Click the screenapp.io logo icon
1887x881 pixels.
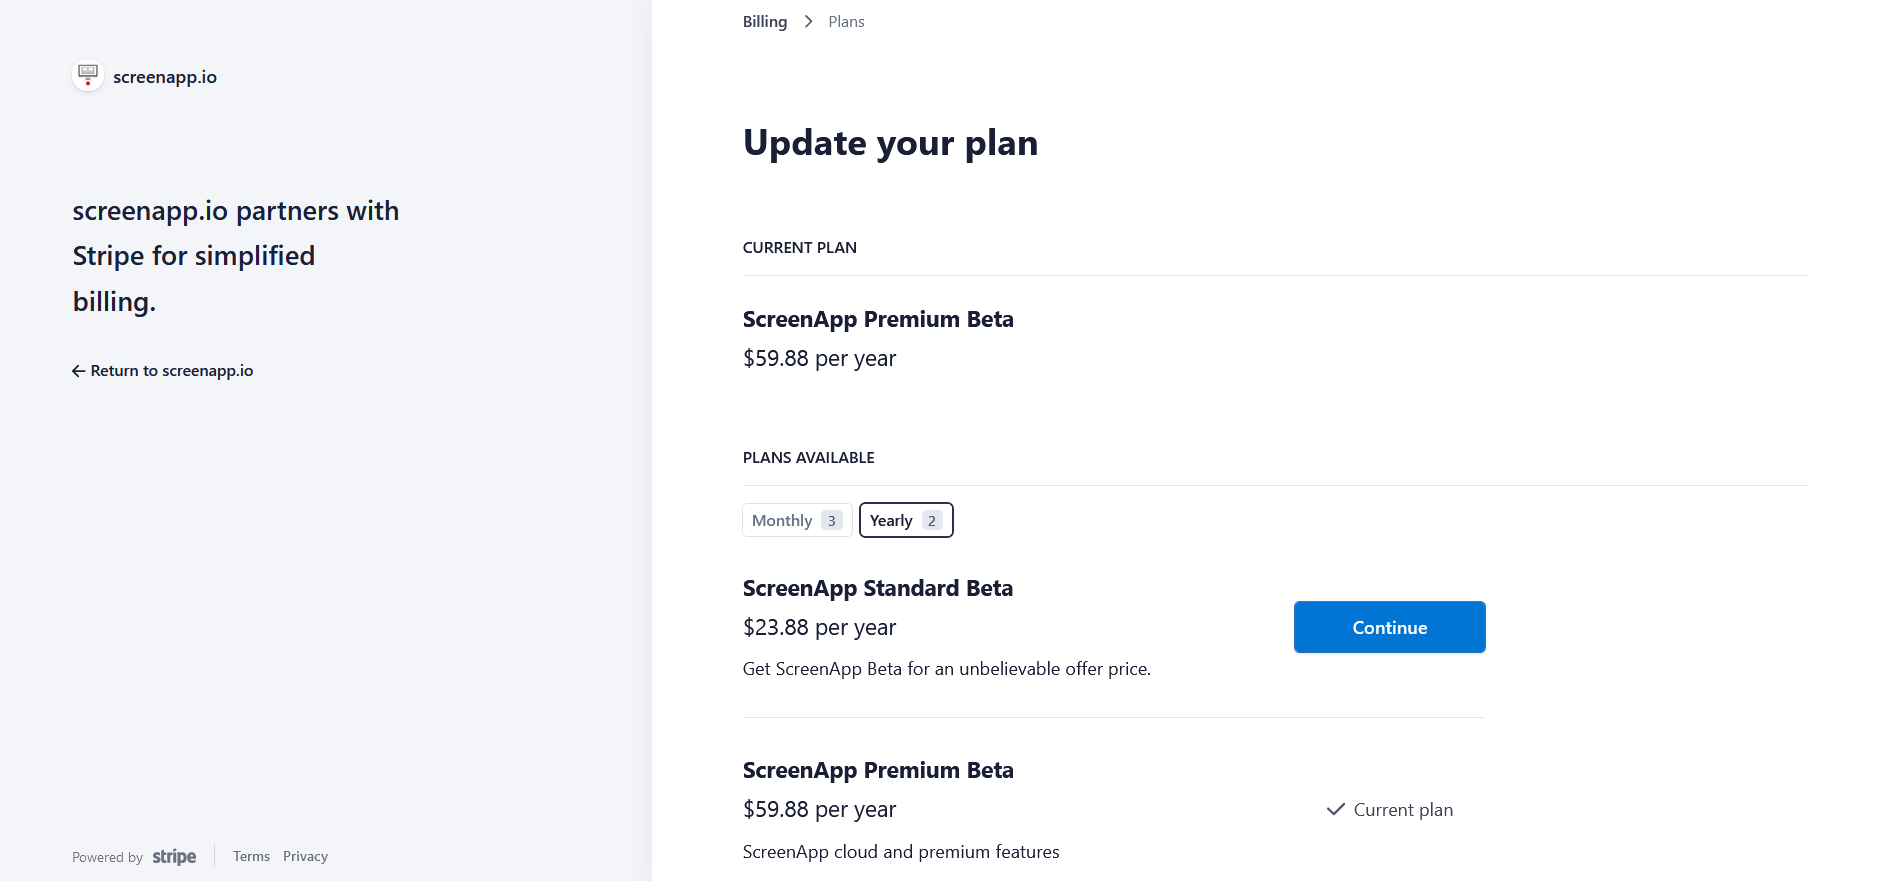pyautogui.click(x=88, y=76)
